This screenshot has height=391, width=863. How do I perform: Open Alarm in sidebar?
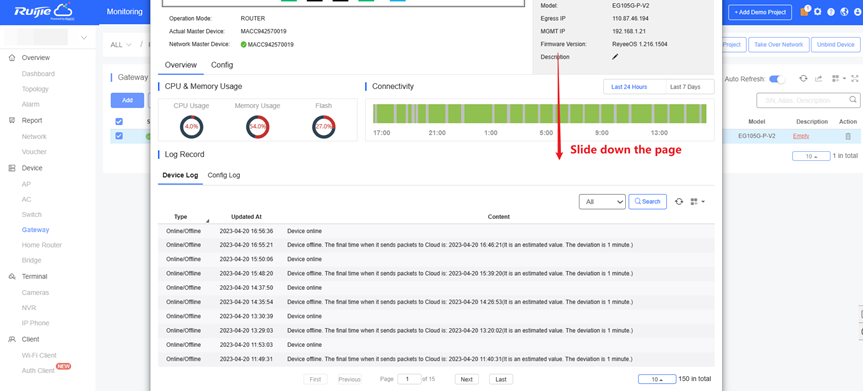[30, 104]
